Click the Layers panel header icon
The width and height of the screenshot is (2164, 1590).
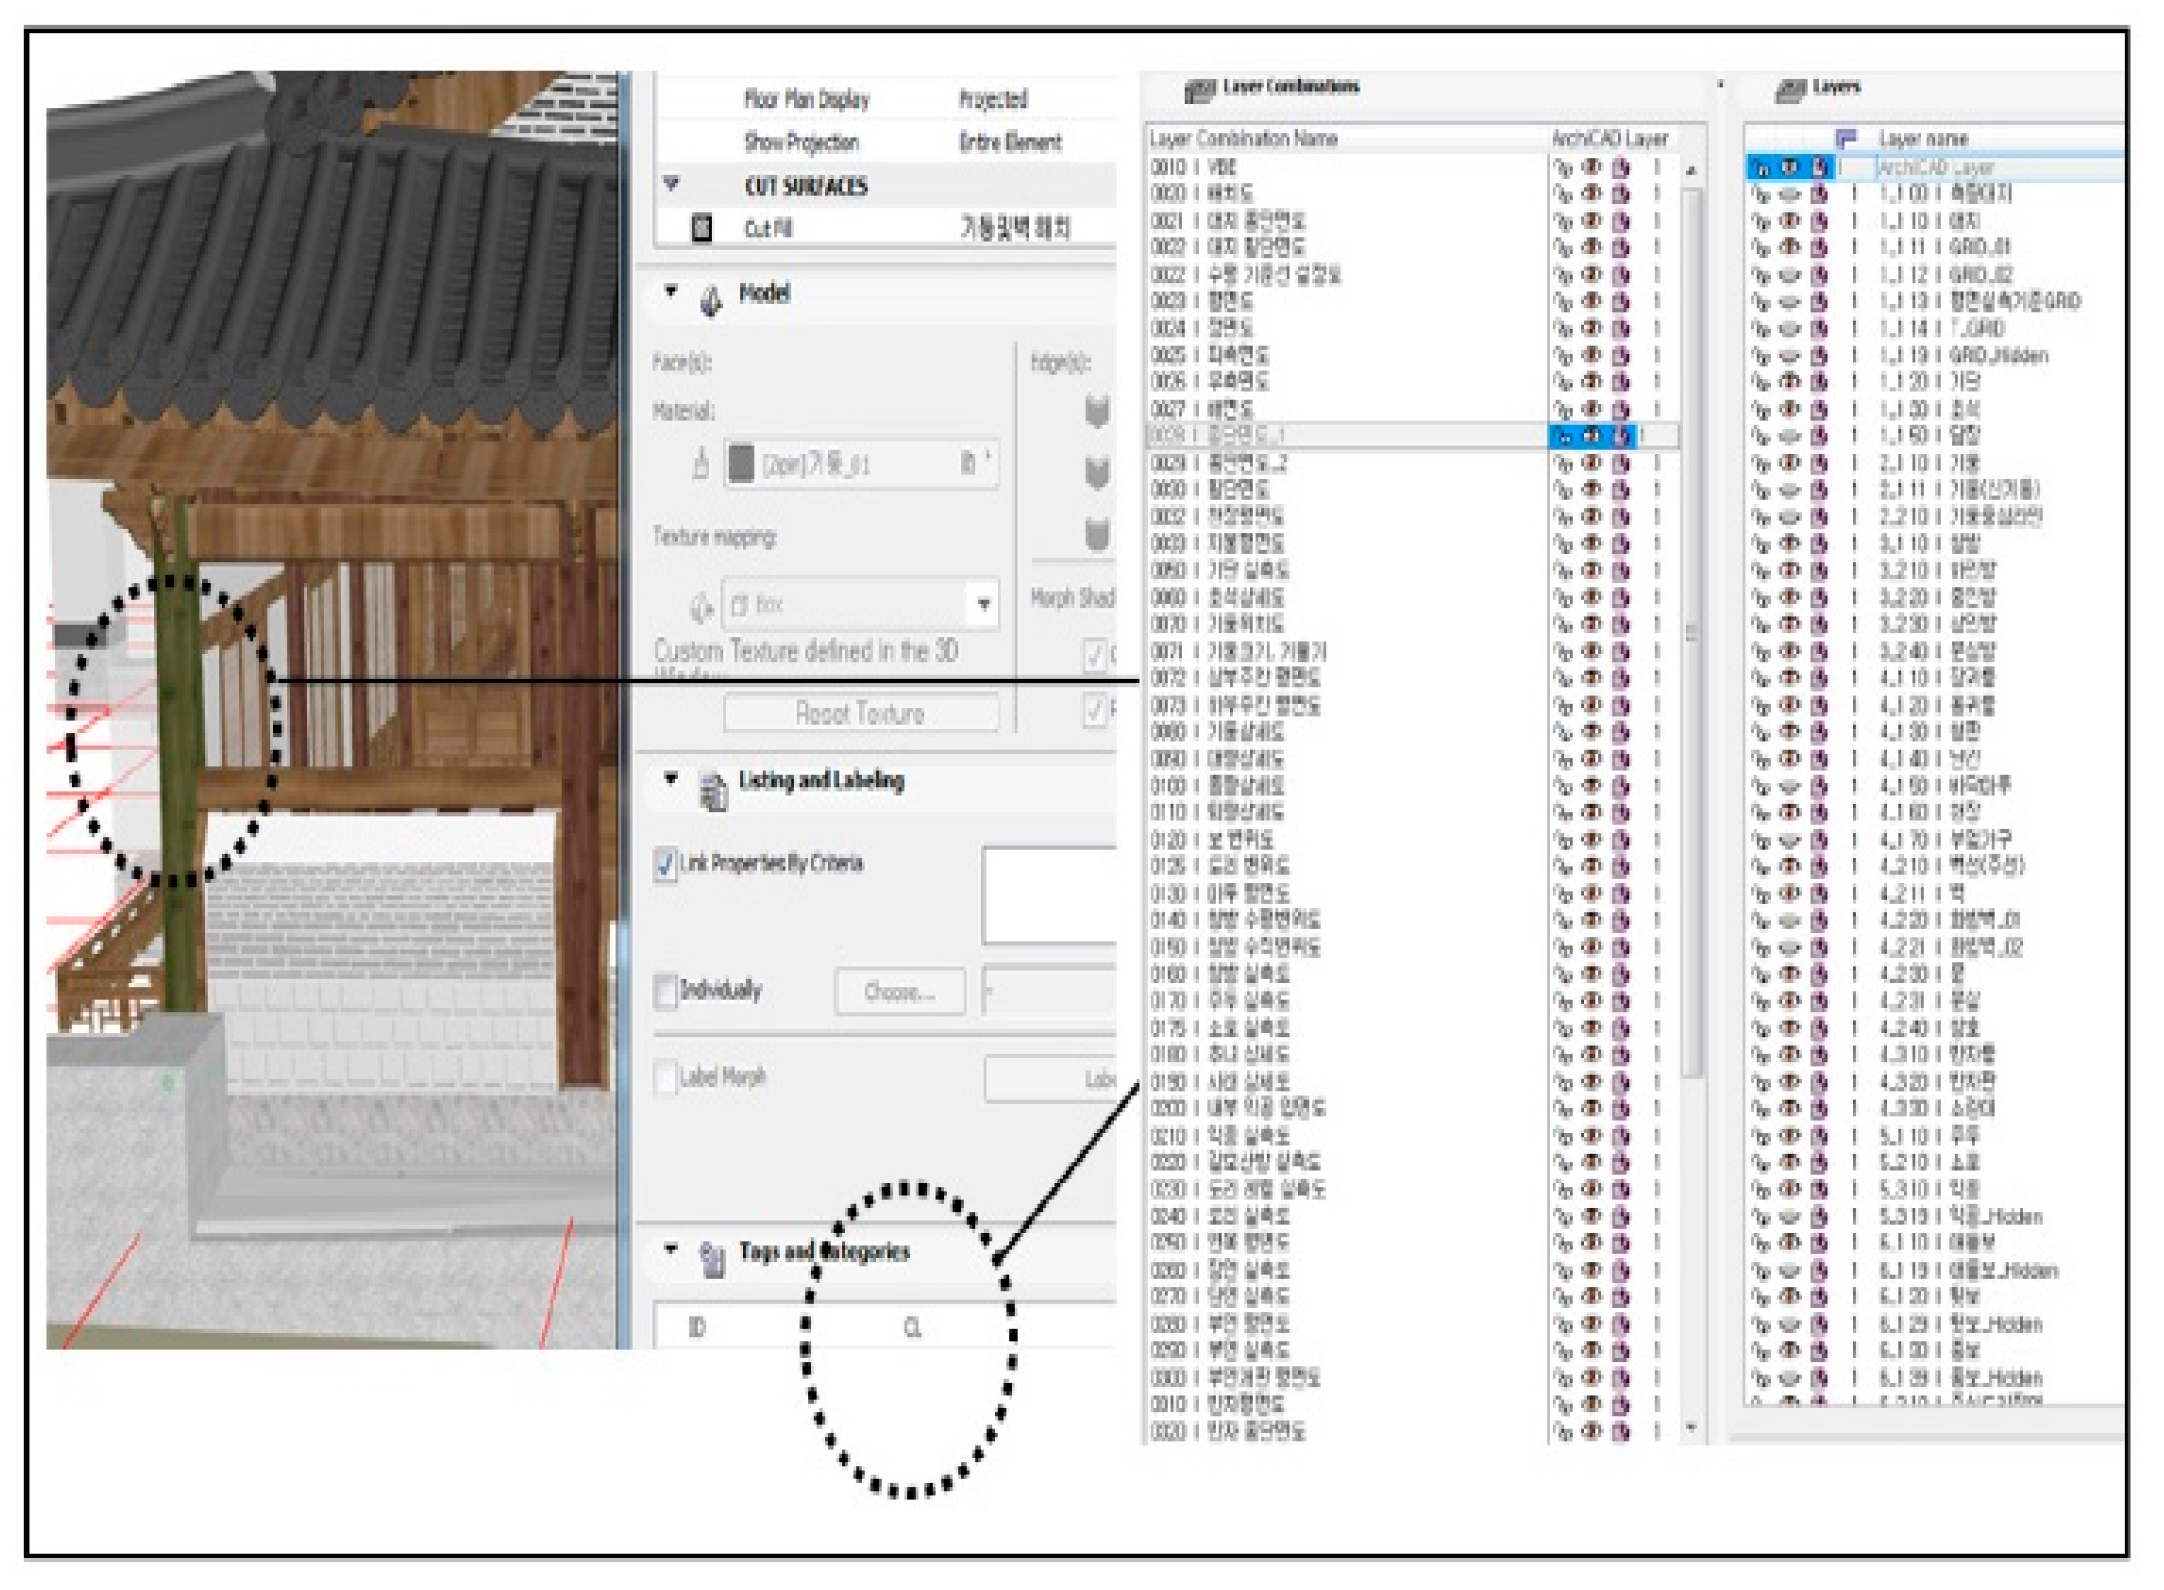(x=1789, y=90)
